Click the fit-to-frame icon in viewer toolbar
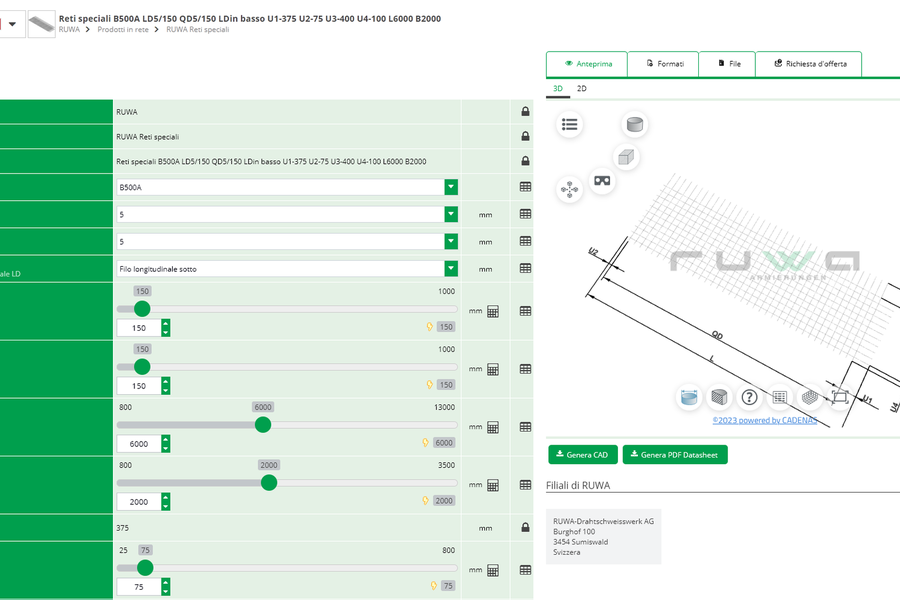Screen dimensions: 900x600 click(x=839, y=397)
